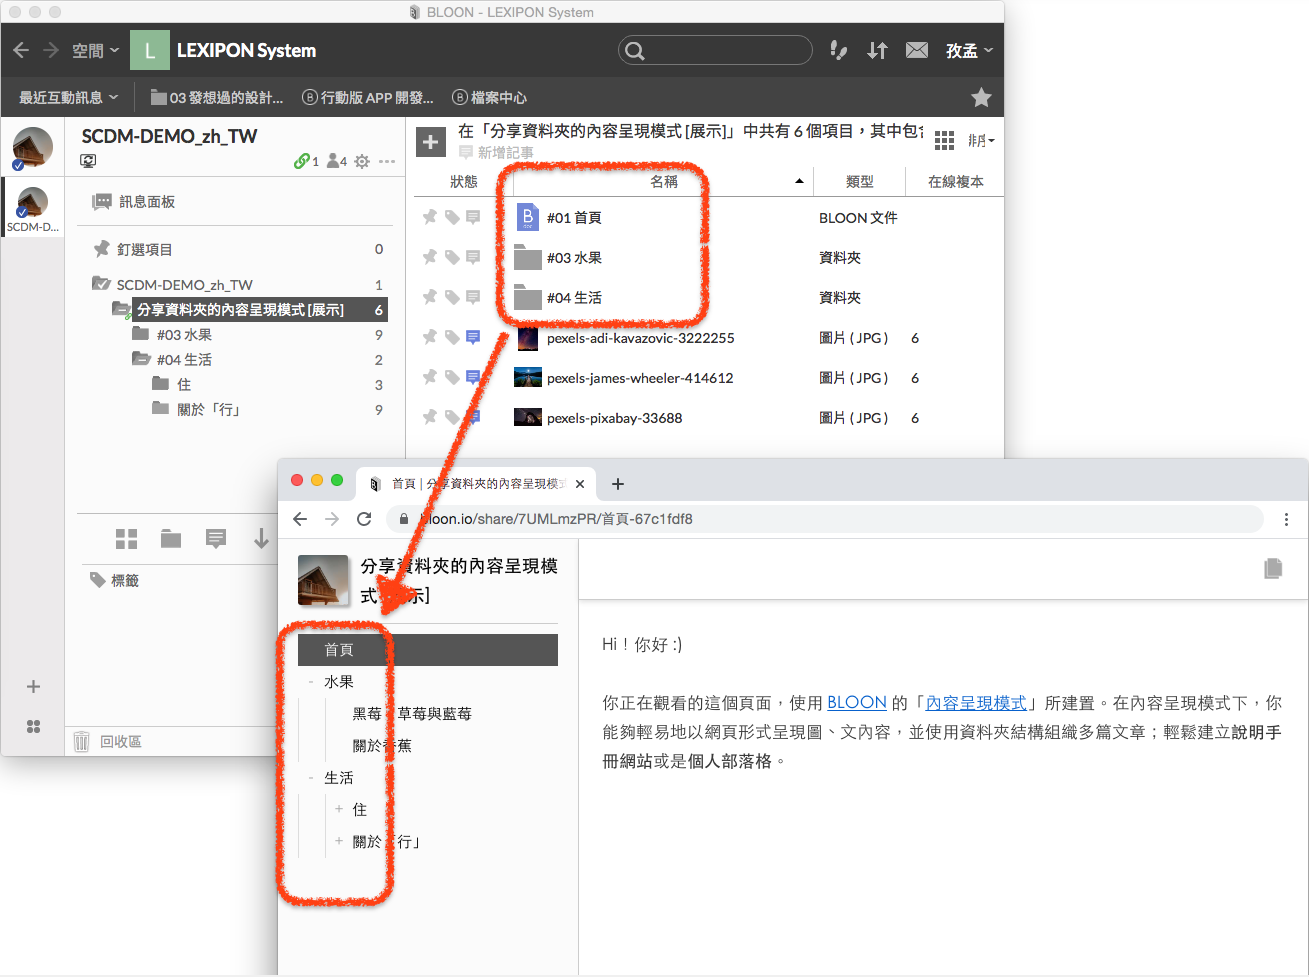
Task: Open the 孜孟 user account dropdown
Action: pyautogui.click(x=969, y=50)
